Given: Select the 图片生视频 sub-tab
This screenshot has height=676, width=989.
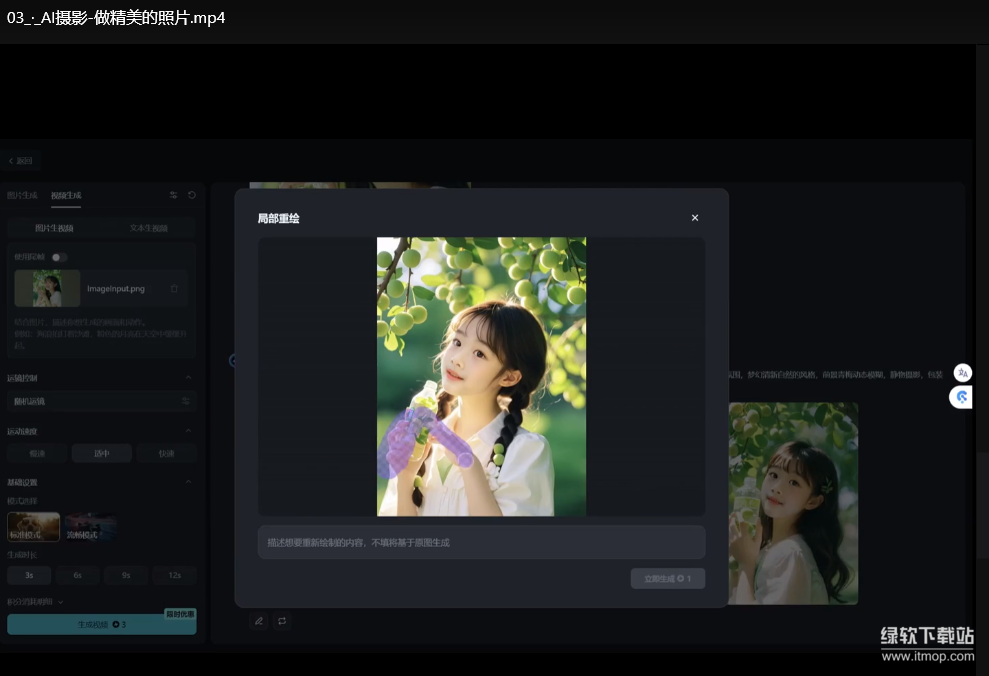Looking at the screenshot, I should pyautogui.click(x=54, y=228).
